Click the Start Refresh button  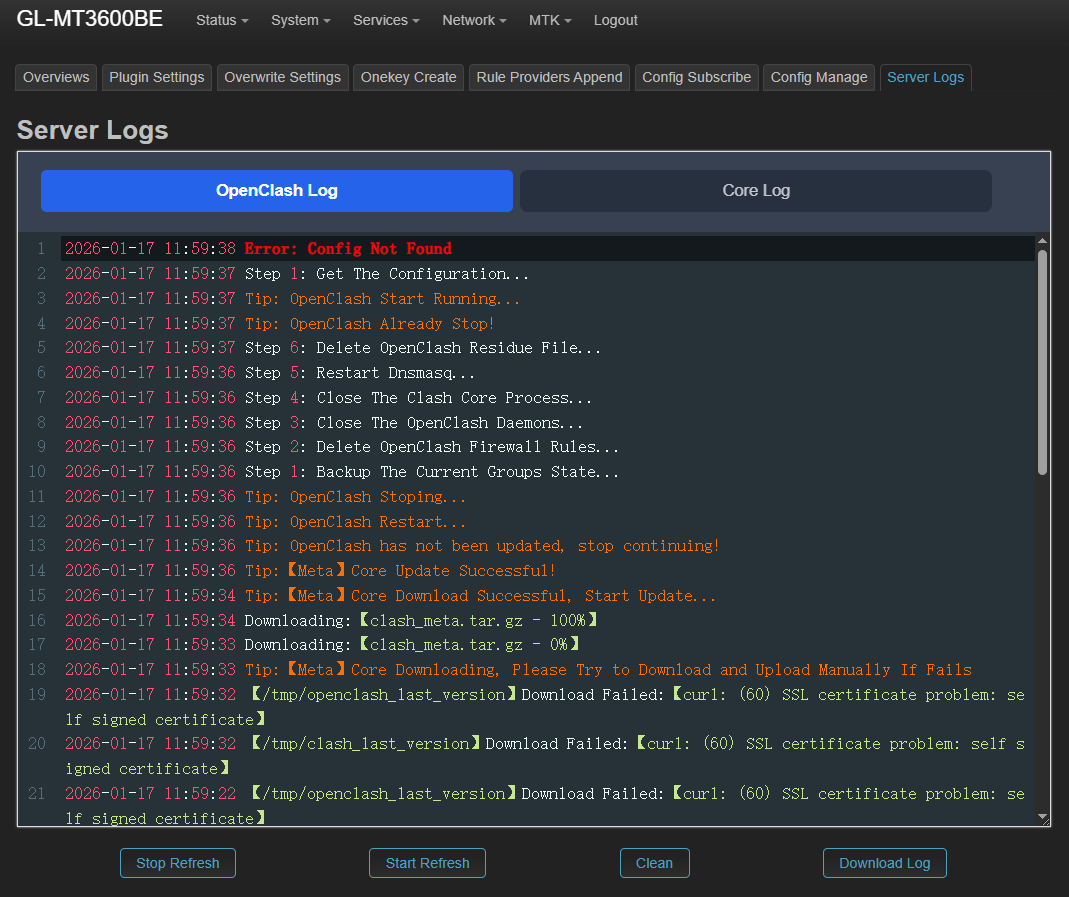pyautogui.click(x=427, y=863)
